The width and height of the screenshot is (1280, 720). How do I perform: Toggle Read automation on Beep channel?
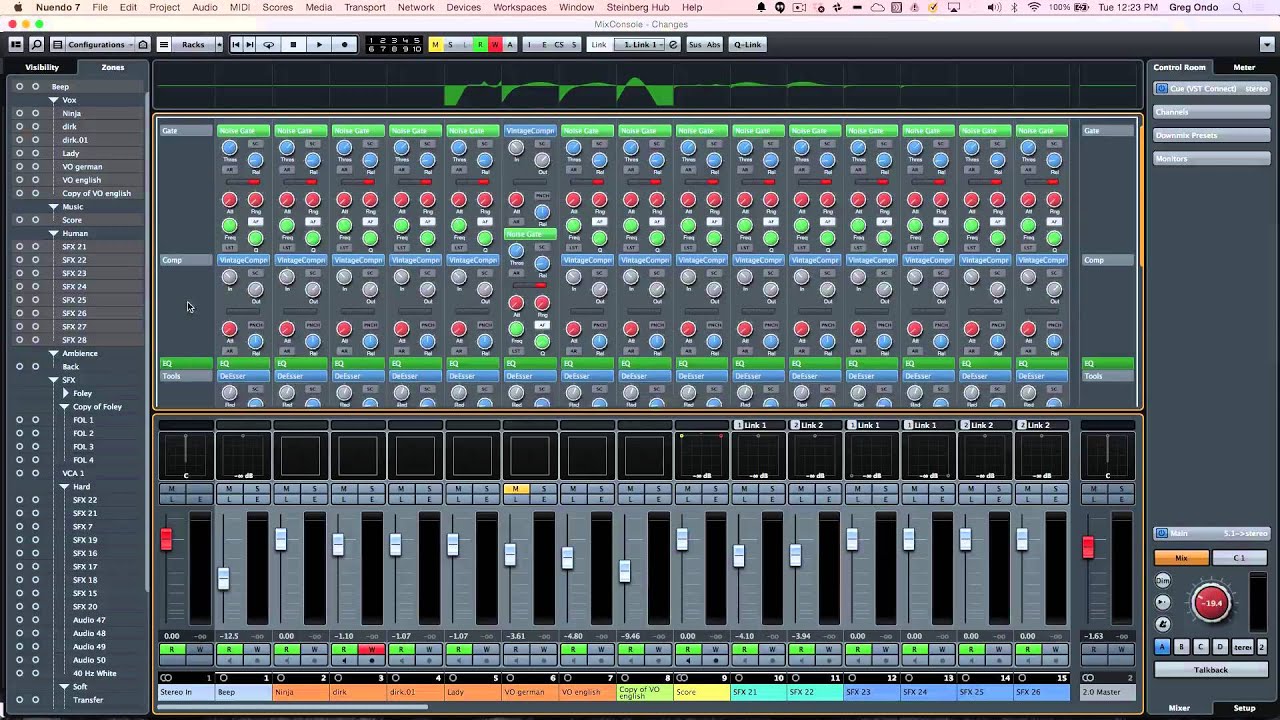(x=229, y=649)
